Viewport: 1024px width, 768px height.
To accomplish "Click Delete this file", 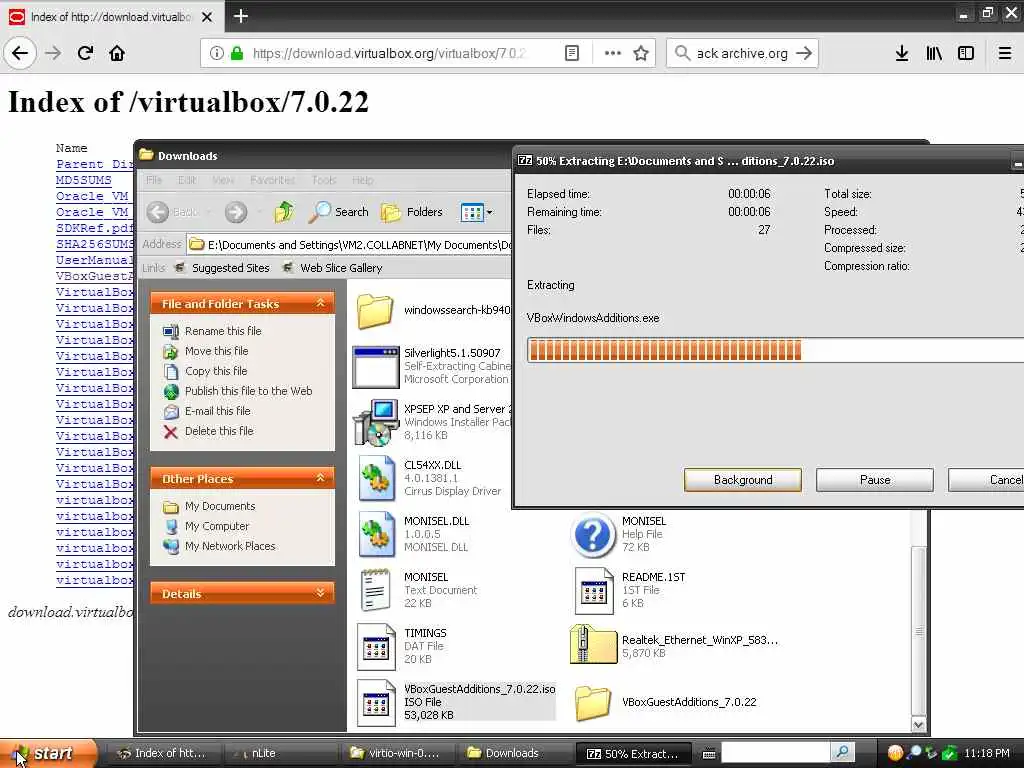I will click(219, 431).
